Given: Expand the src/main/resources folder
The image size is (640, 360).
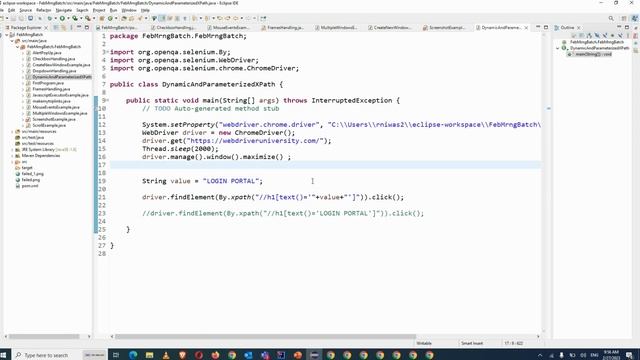Looking at the screenshot, I should 12,131.
